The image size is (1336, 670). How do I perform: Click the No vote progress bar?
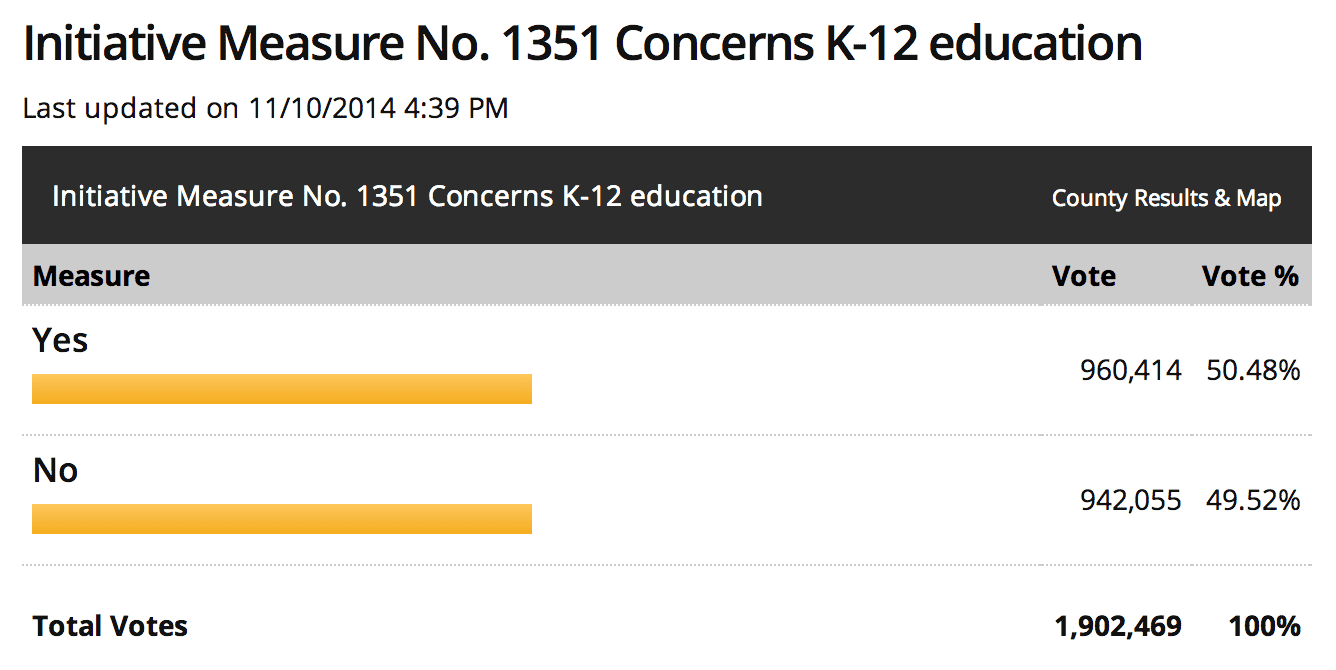[282, 519]
